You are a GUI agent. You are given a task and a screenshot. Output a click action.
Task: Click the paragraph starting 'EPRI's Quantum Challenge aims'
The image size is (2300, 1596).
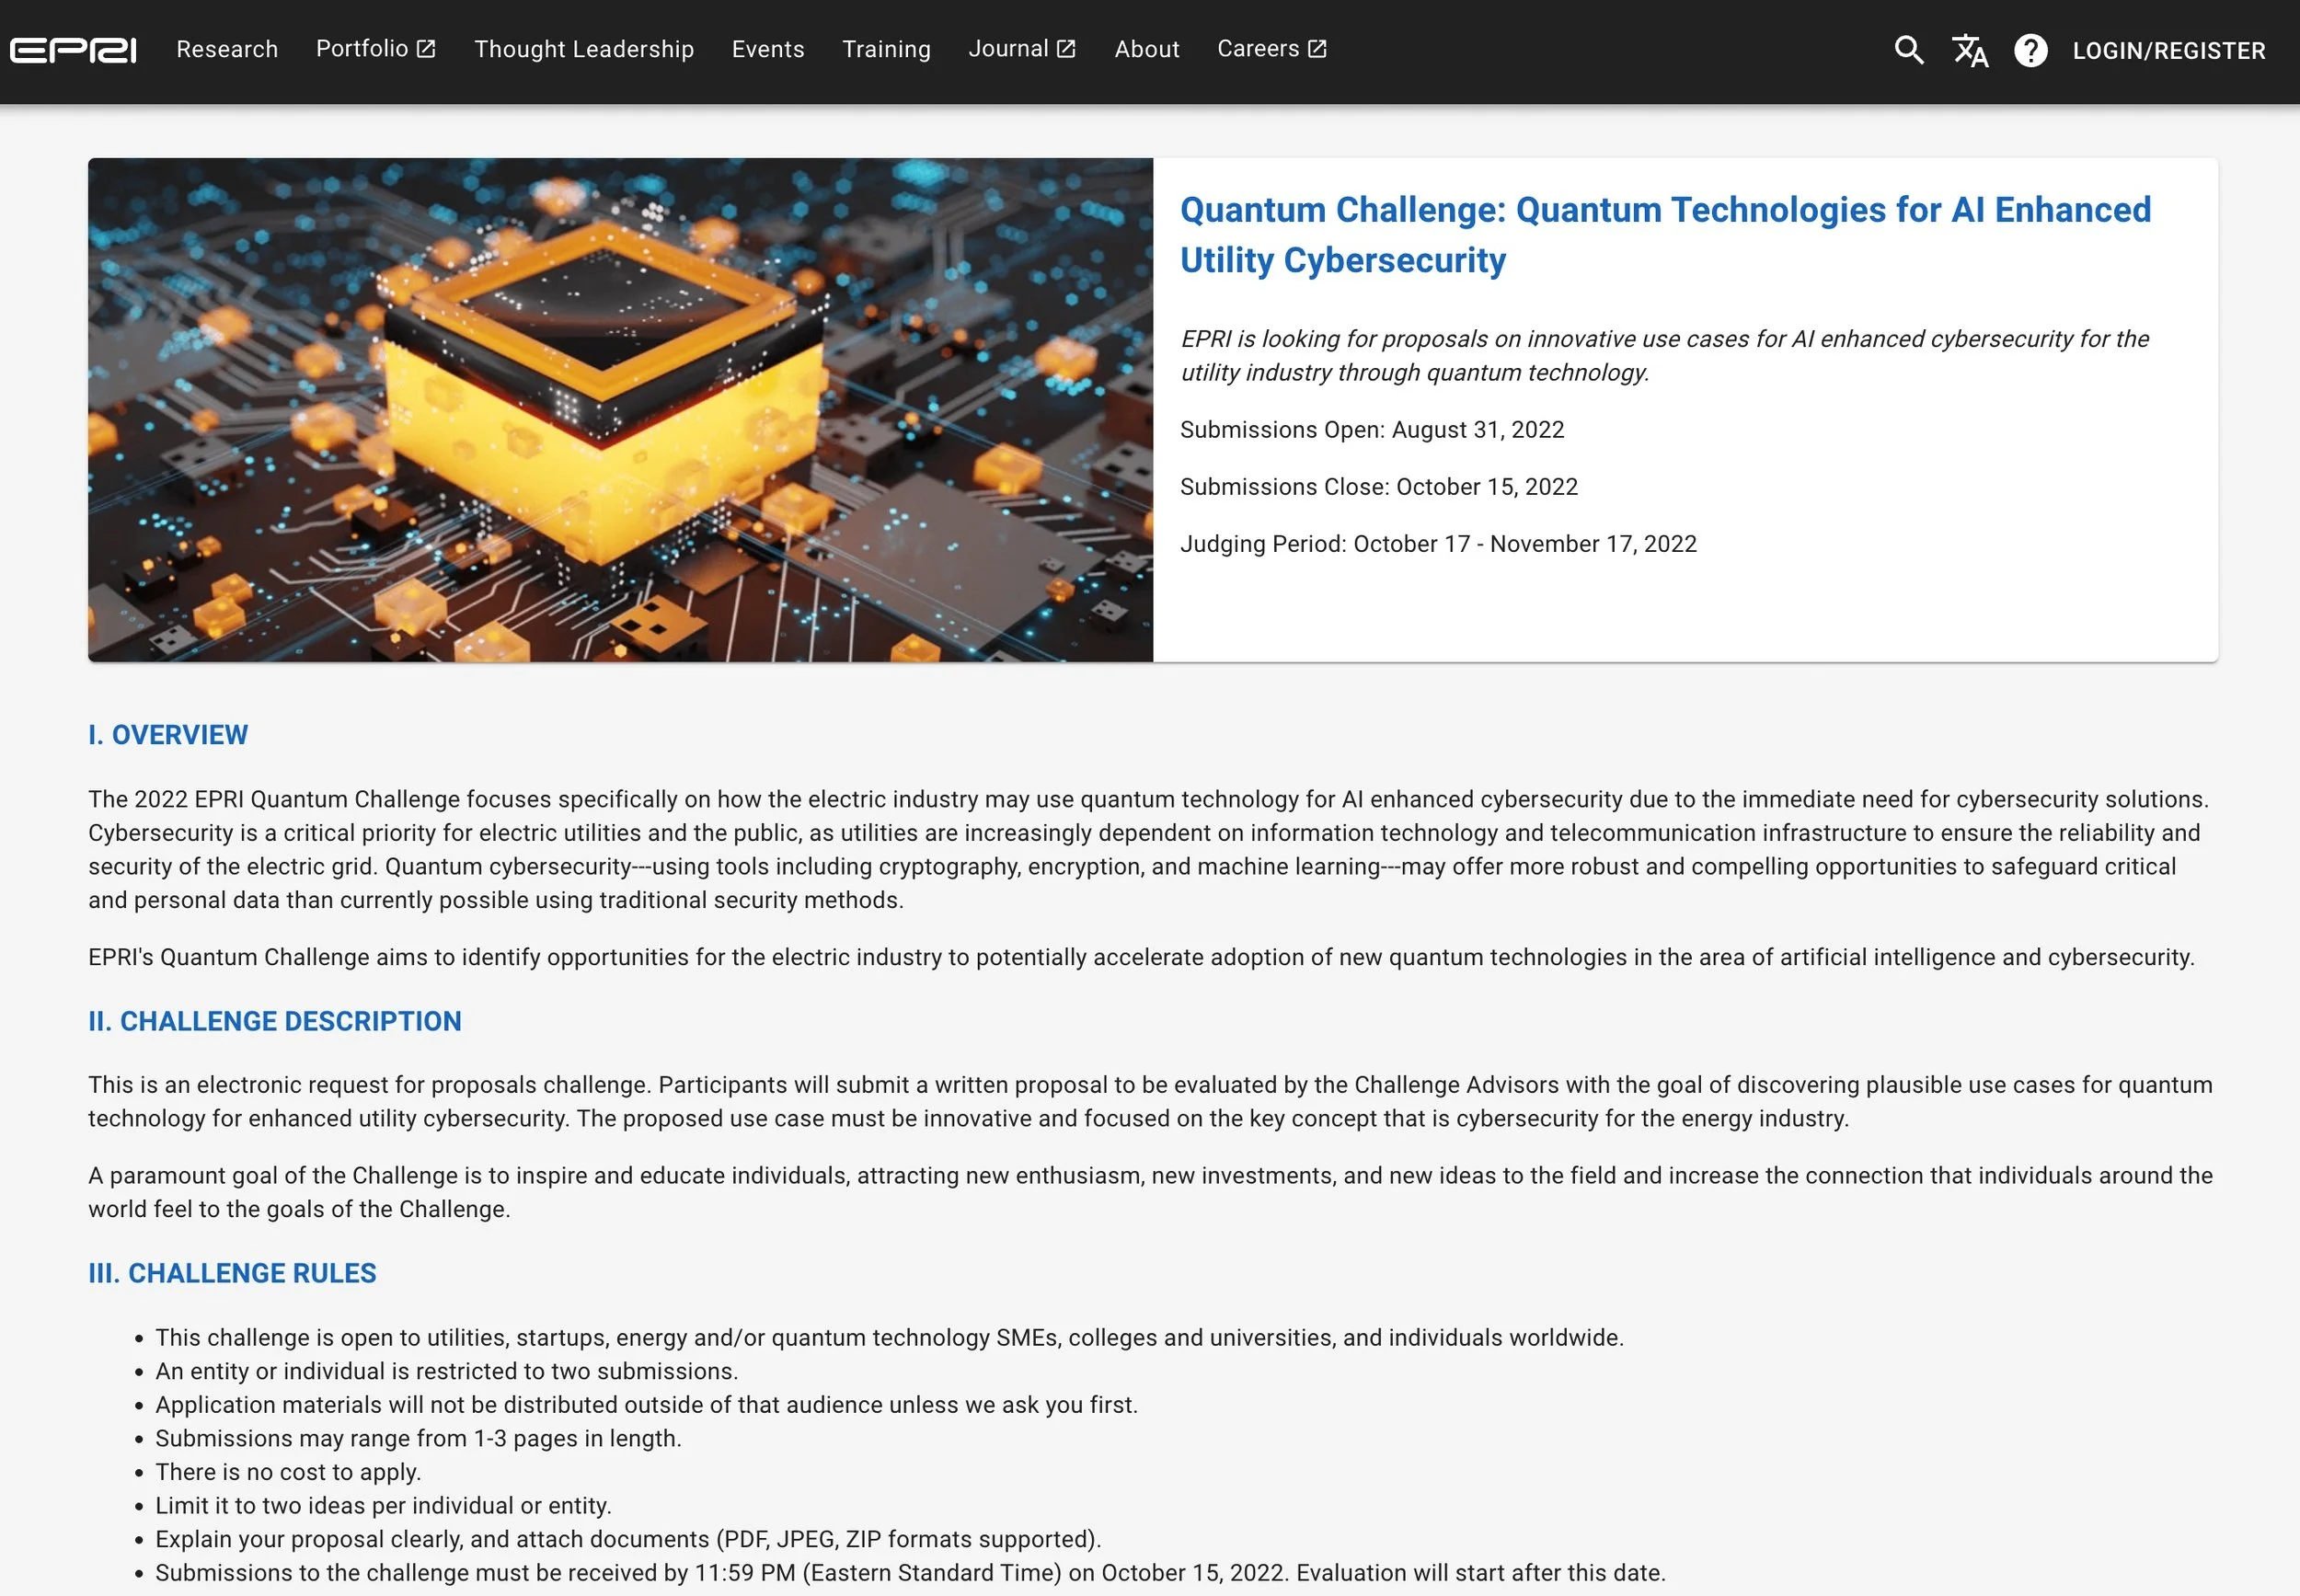1141,957
